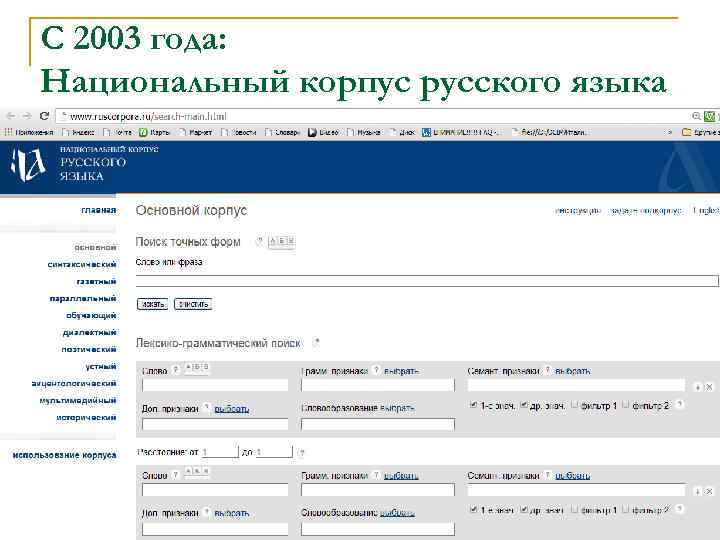
Task: Open virtual keyboard beside first Слово label
Action: point(197,367)
